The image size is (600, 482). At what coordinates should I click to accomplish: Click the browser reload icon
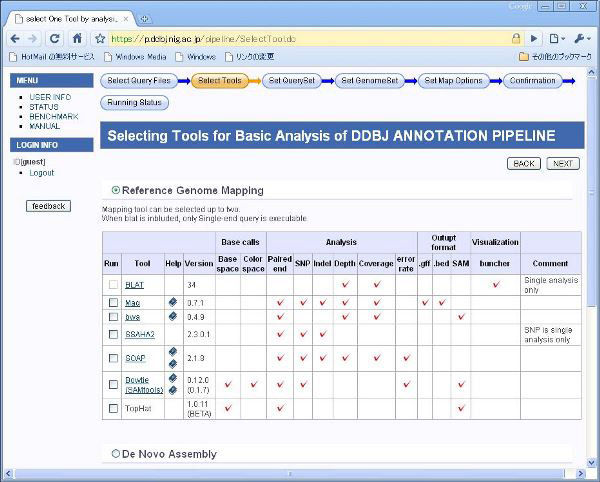click(55, 38)
